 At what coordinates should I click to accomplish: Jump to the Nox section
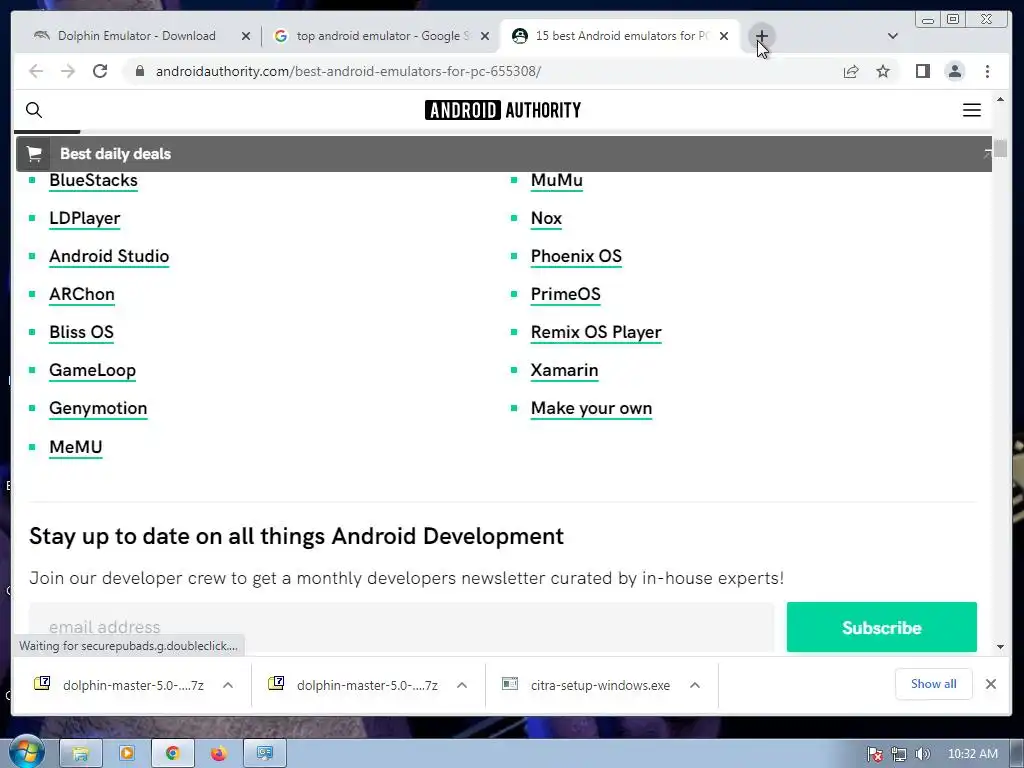pos(546,219)
